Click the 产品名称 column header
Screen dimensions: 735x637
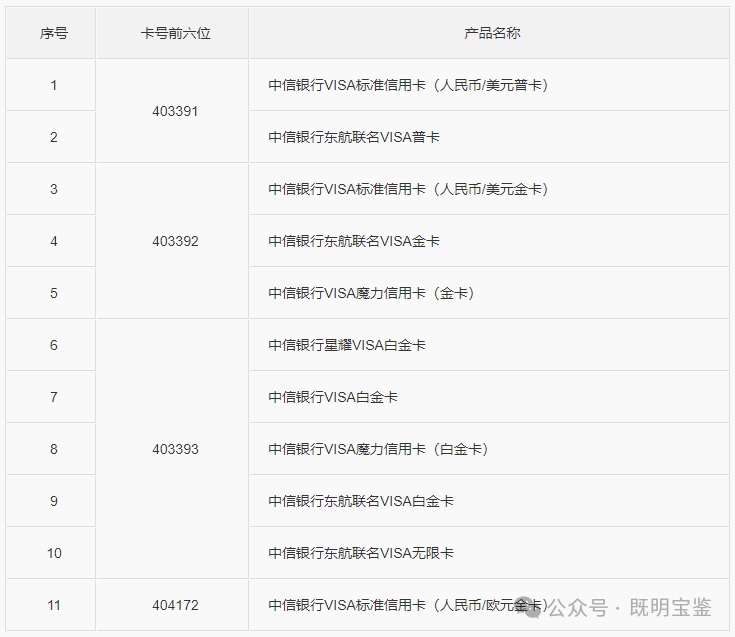point(492,33)
